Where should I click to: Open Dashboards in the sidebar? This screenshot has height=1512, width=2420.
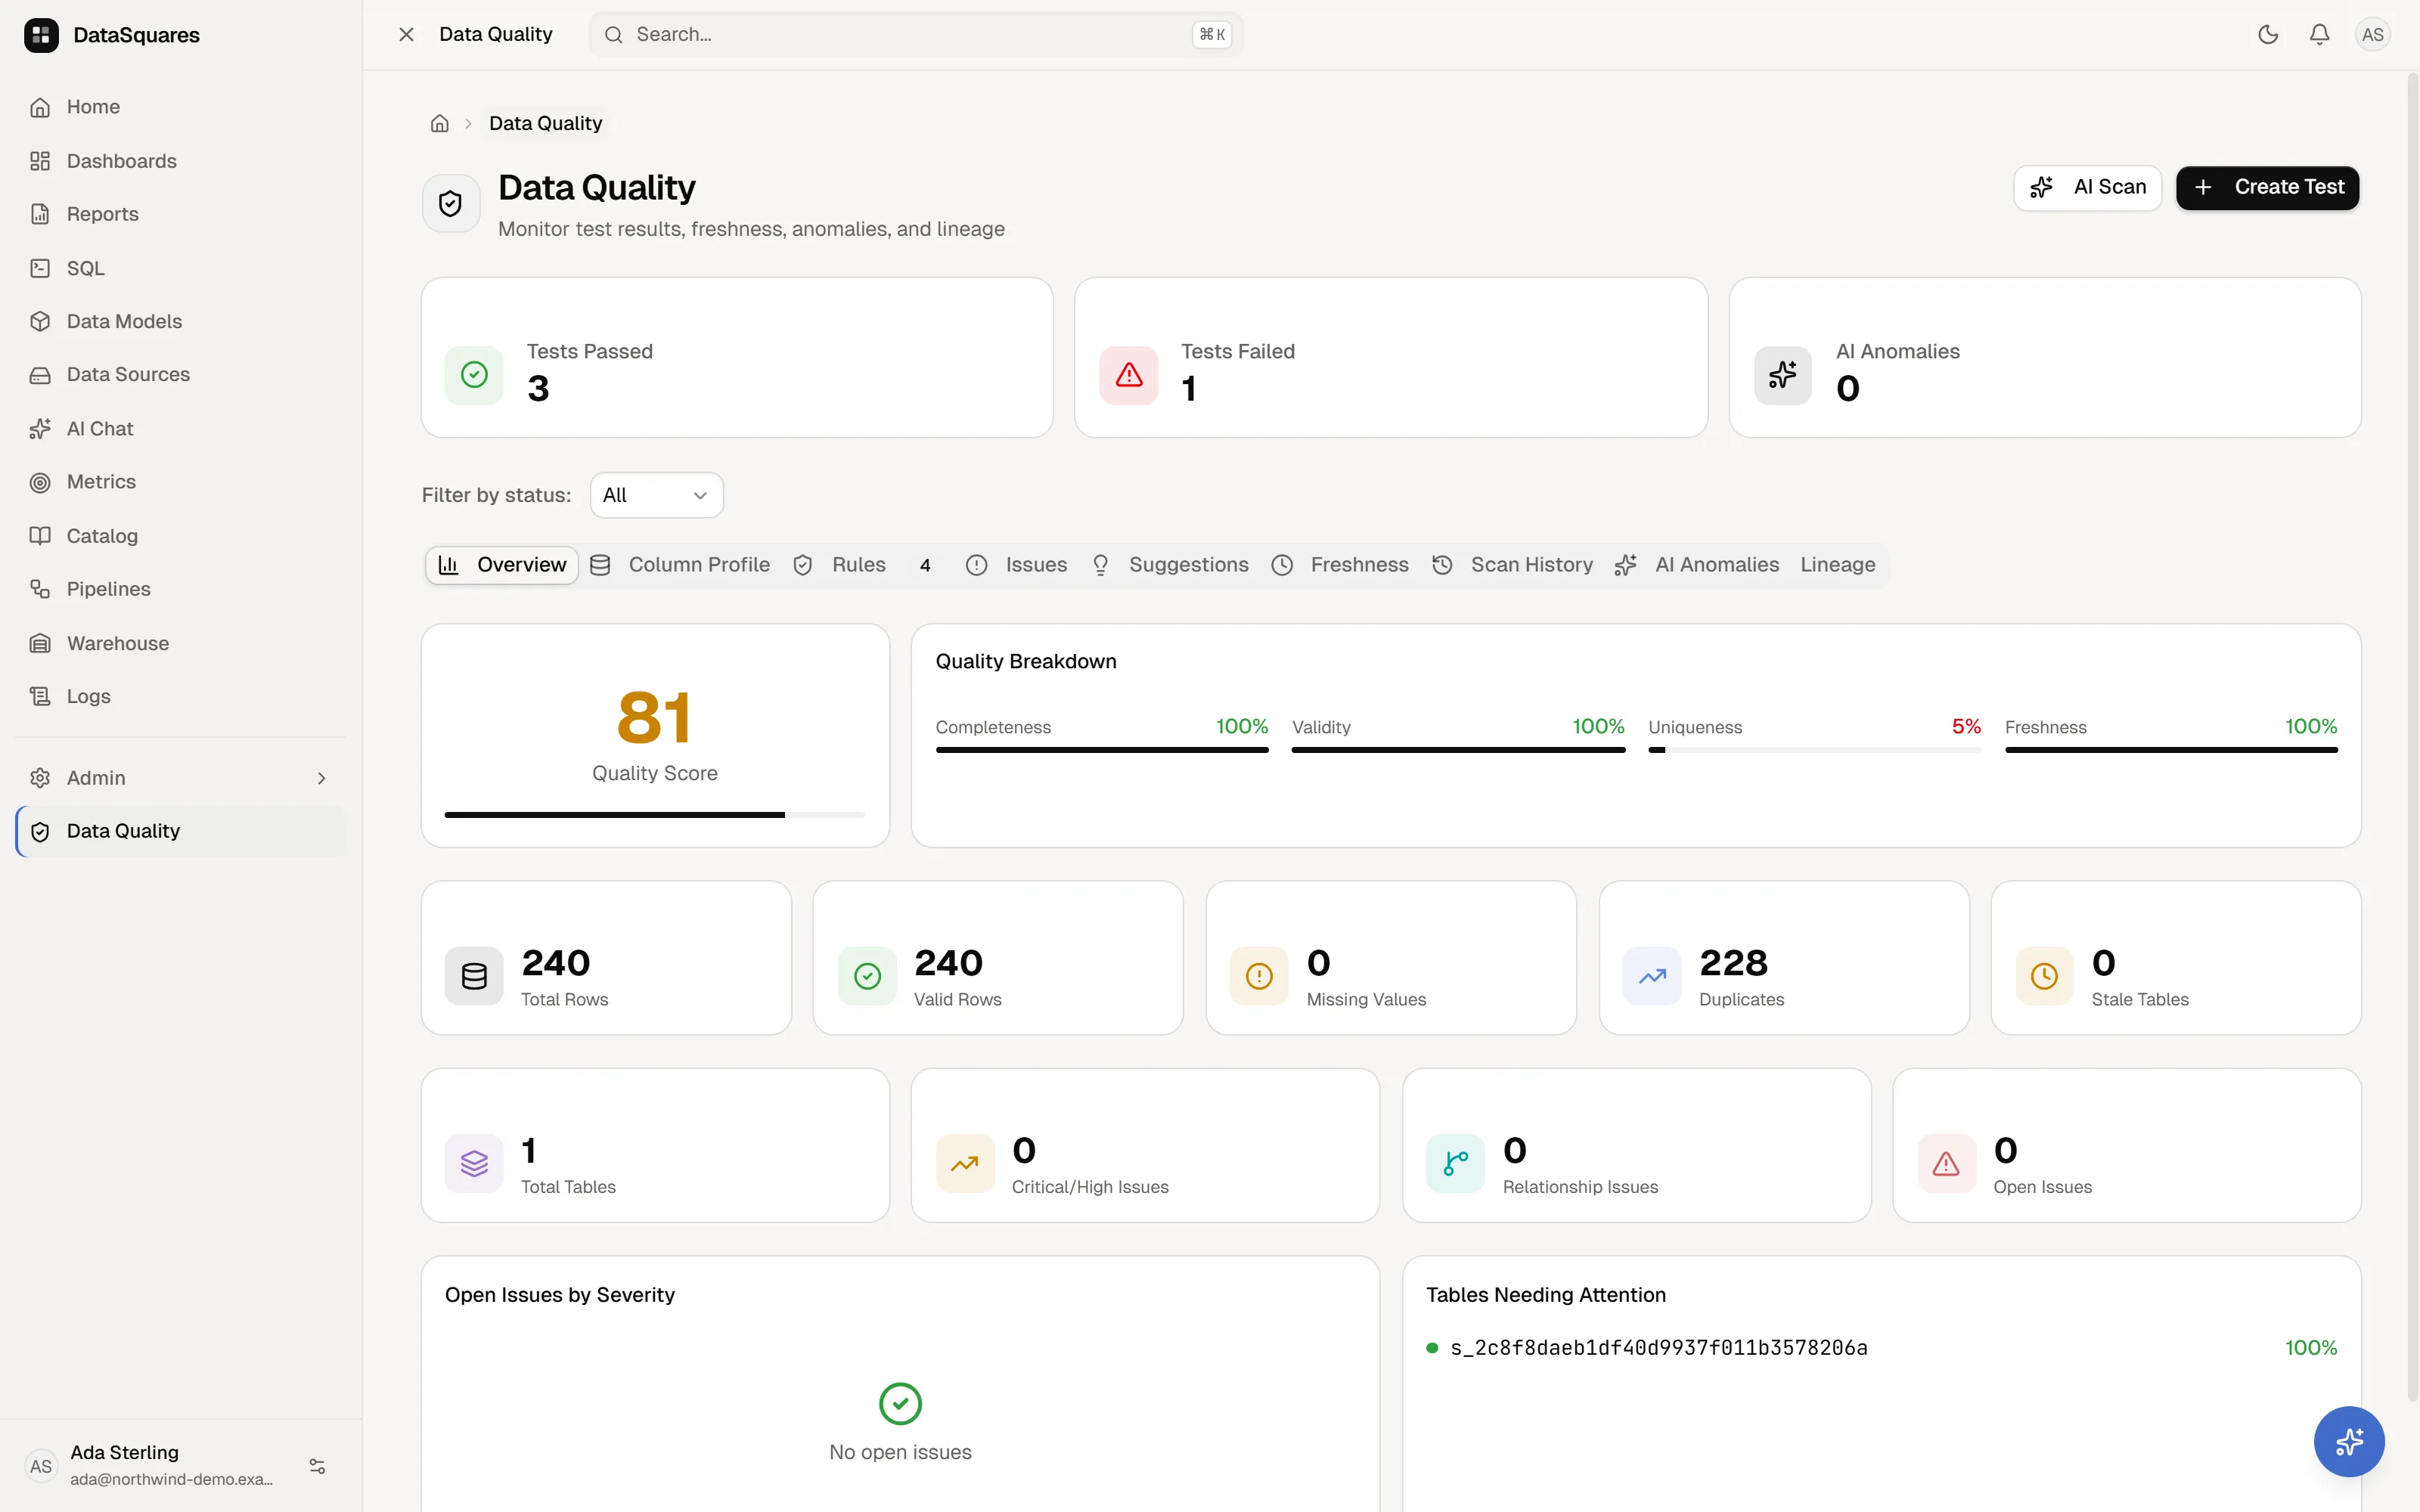pos(180,161)
